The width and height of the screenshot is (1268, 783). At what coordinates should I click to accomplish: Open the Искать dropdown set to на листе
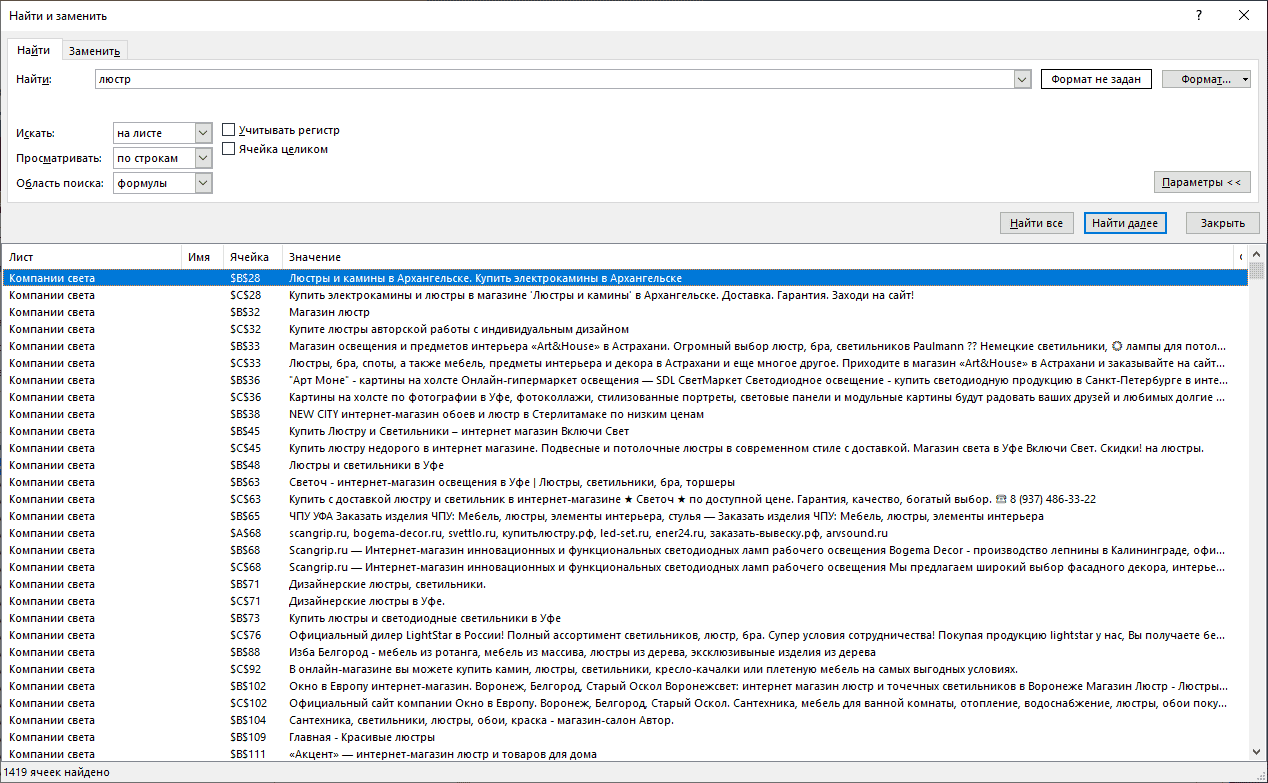pyautogui.click(x=162, y=132)
